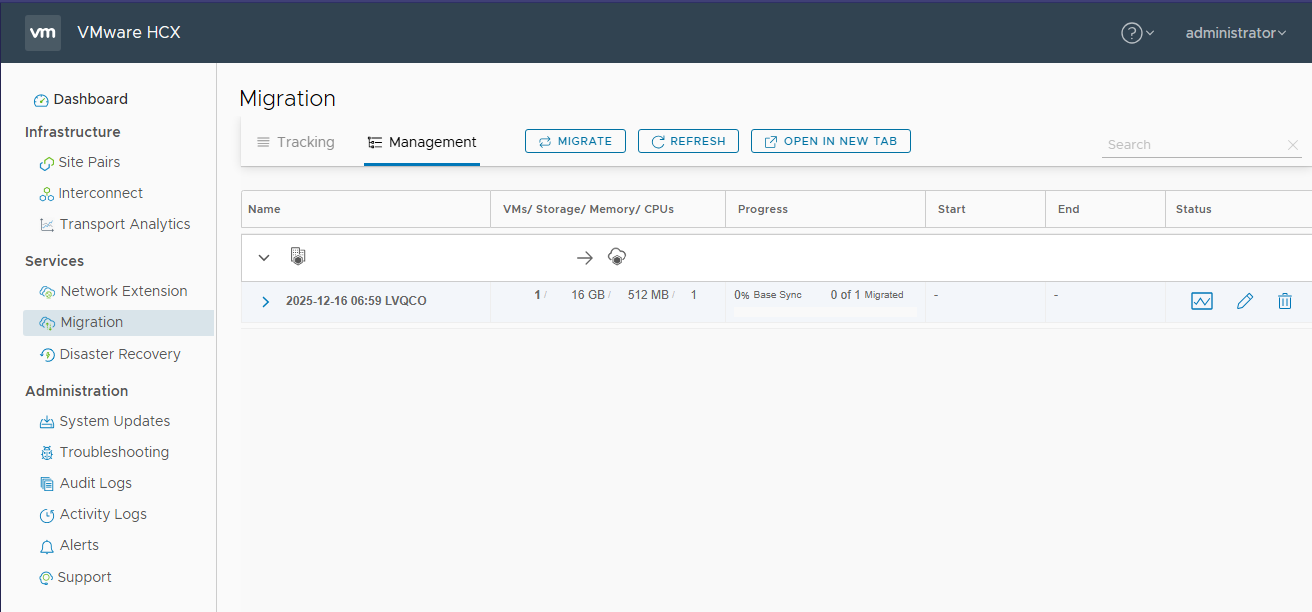The image size is (1312, 612).
Task: Click the Support headset icon
Action: pos(45,578)
